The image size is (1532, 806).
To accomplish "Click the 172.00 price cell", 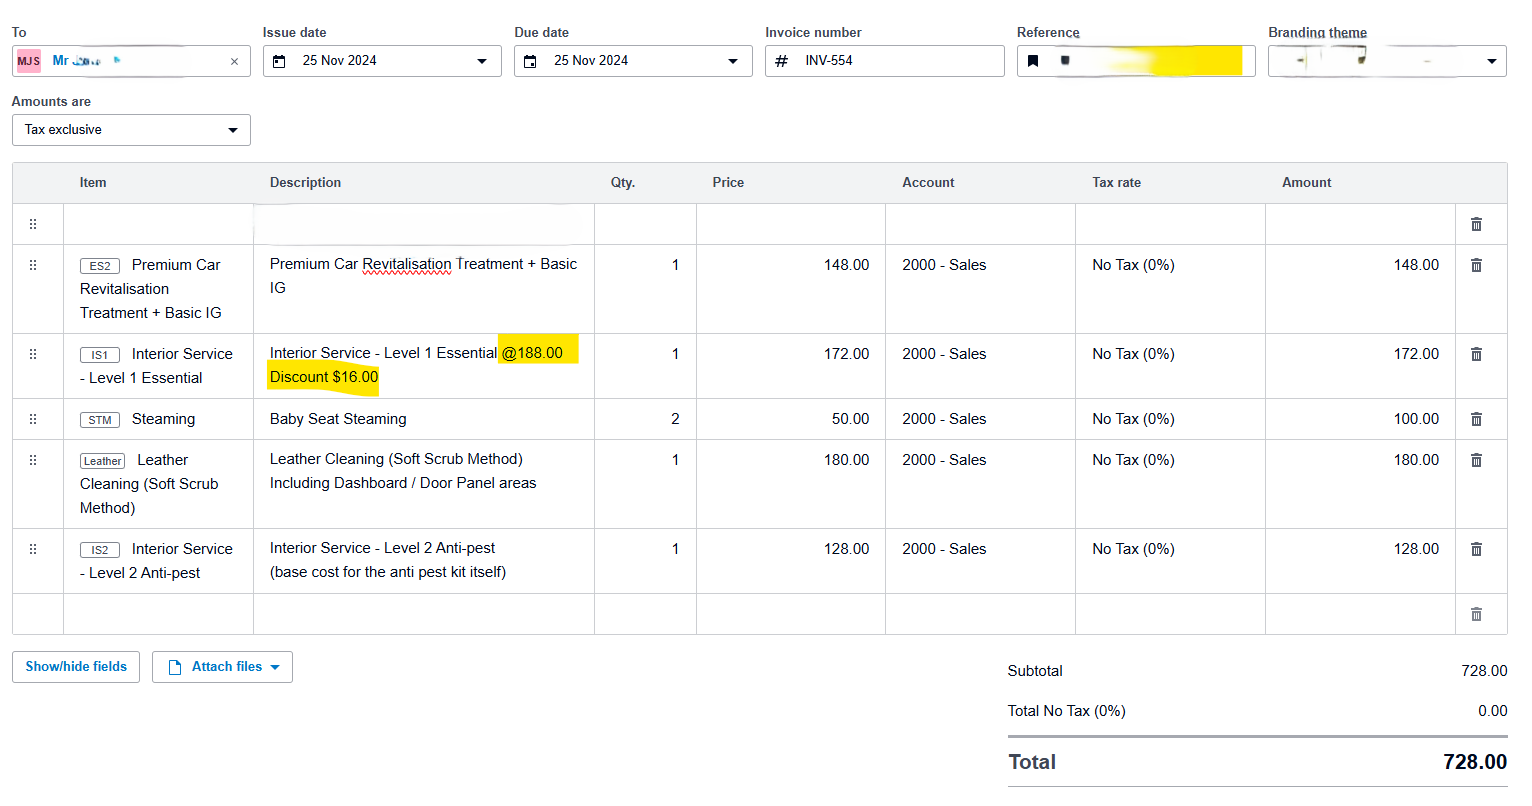I will pyautogui.click(x=790, y=354).
